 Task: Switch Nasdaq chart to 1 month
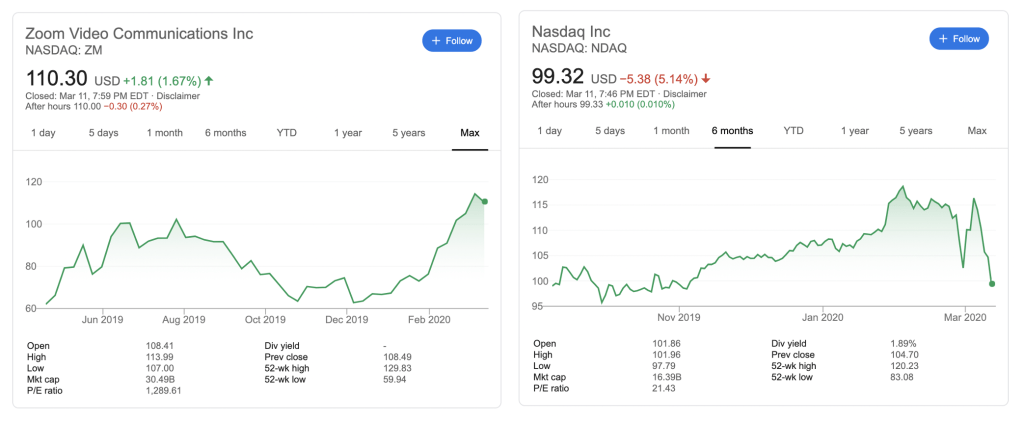[671, 131]
